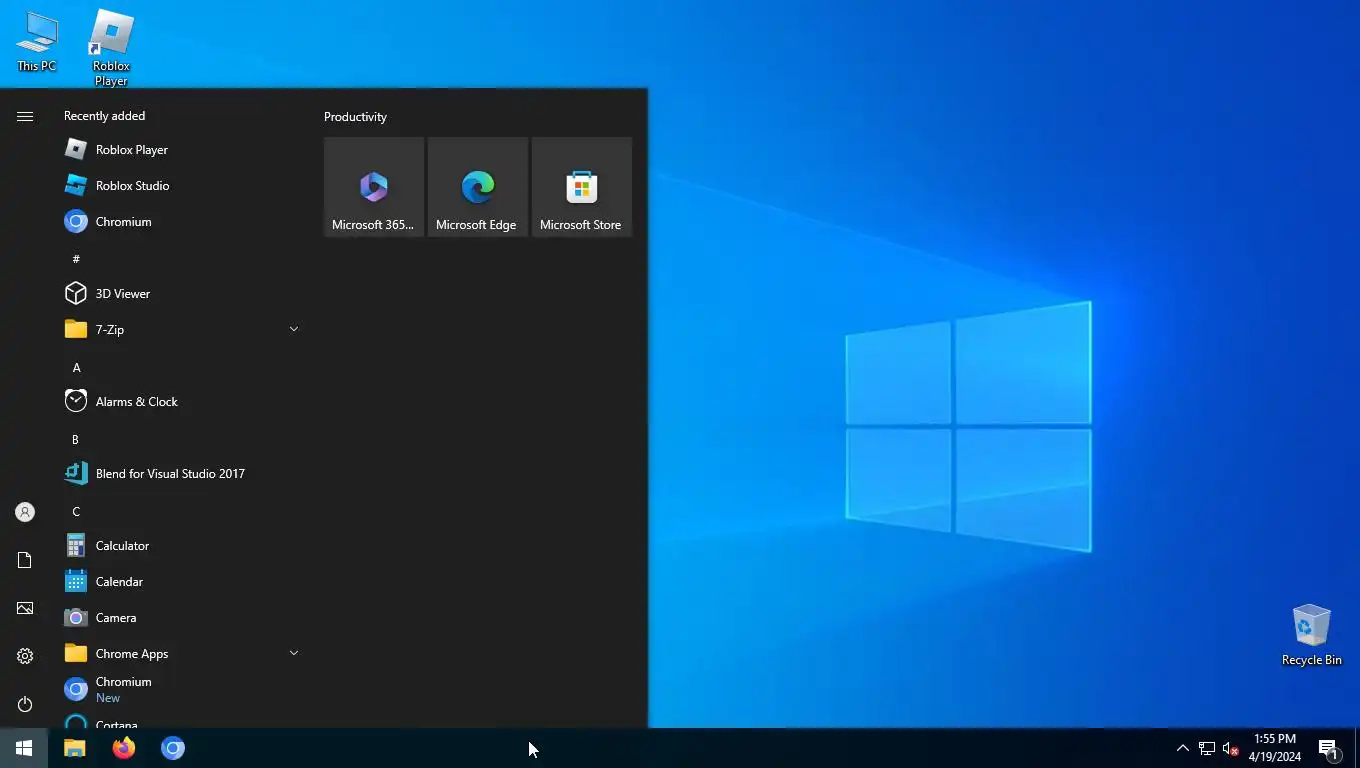
Task: Launch Roblox Studio from Start menu
Action: click(180, 186)
